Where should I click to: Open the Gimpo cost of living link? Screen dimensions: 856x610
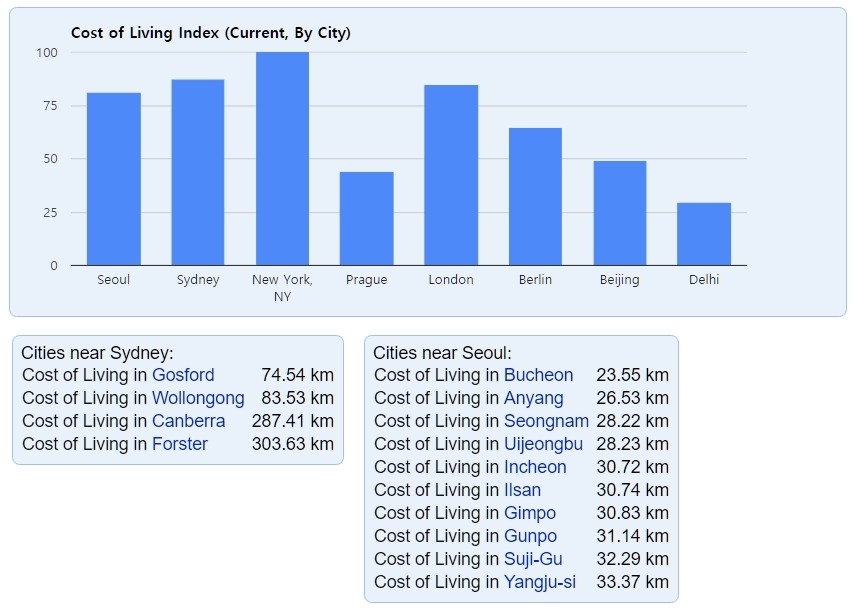click(x=530, y=513)
